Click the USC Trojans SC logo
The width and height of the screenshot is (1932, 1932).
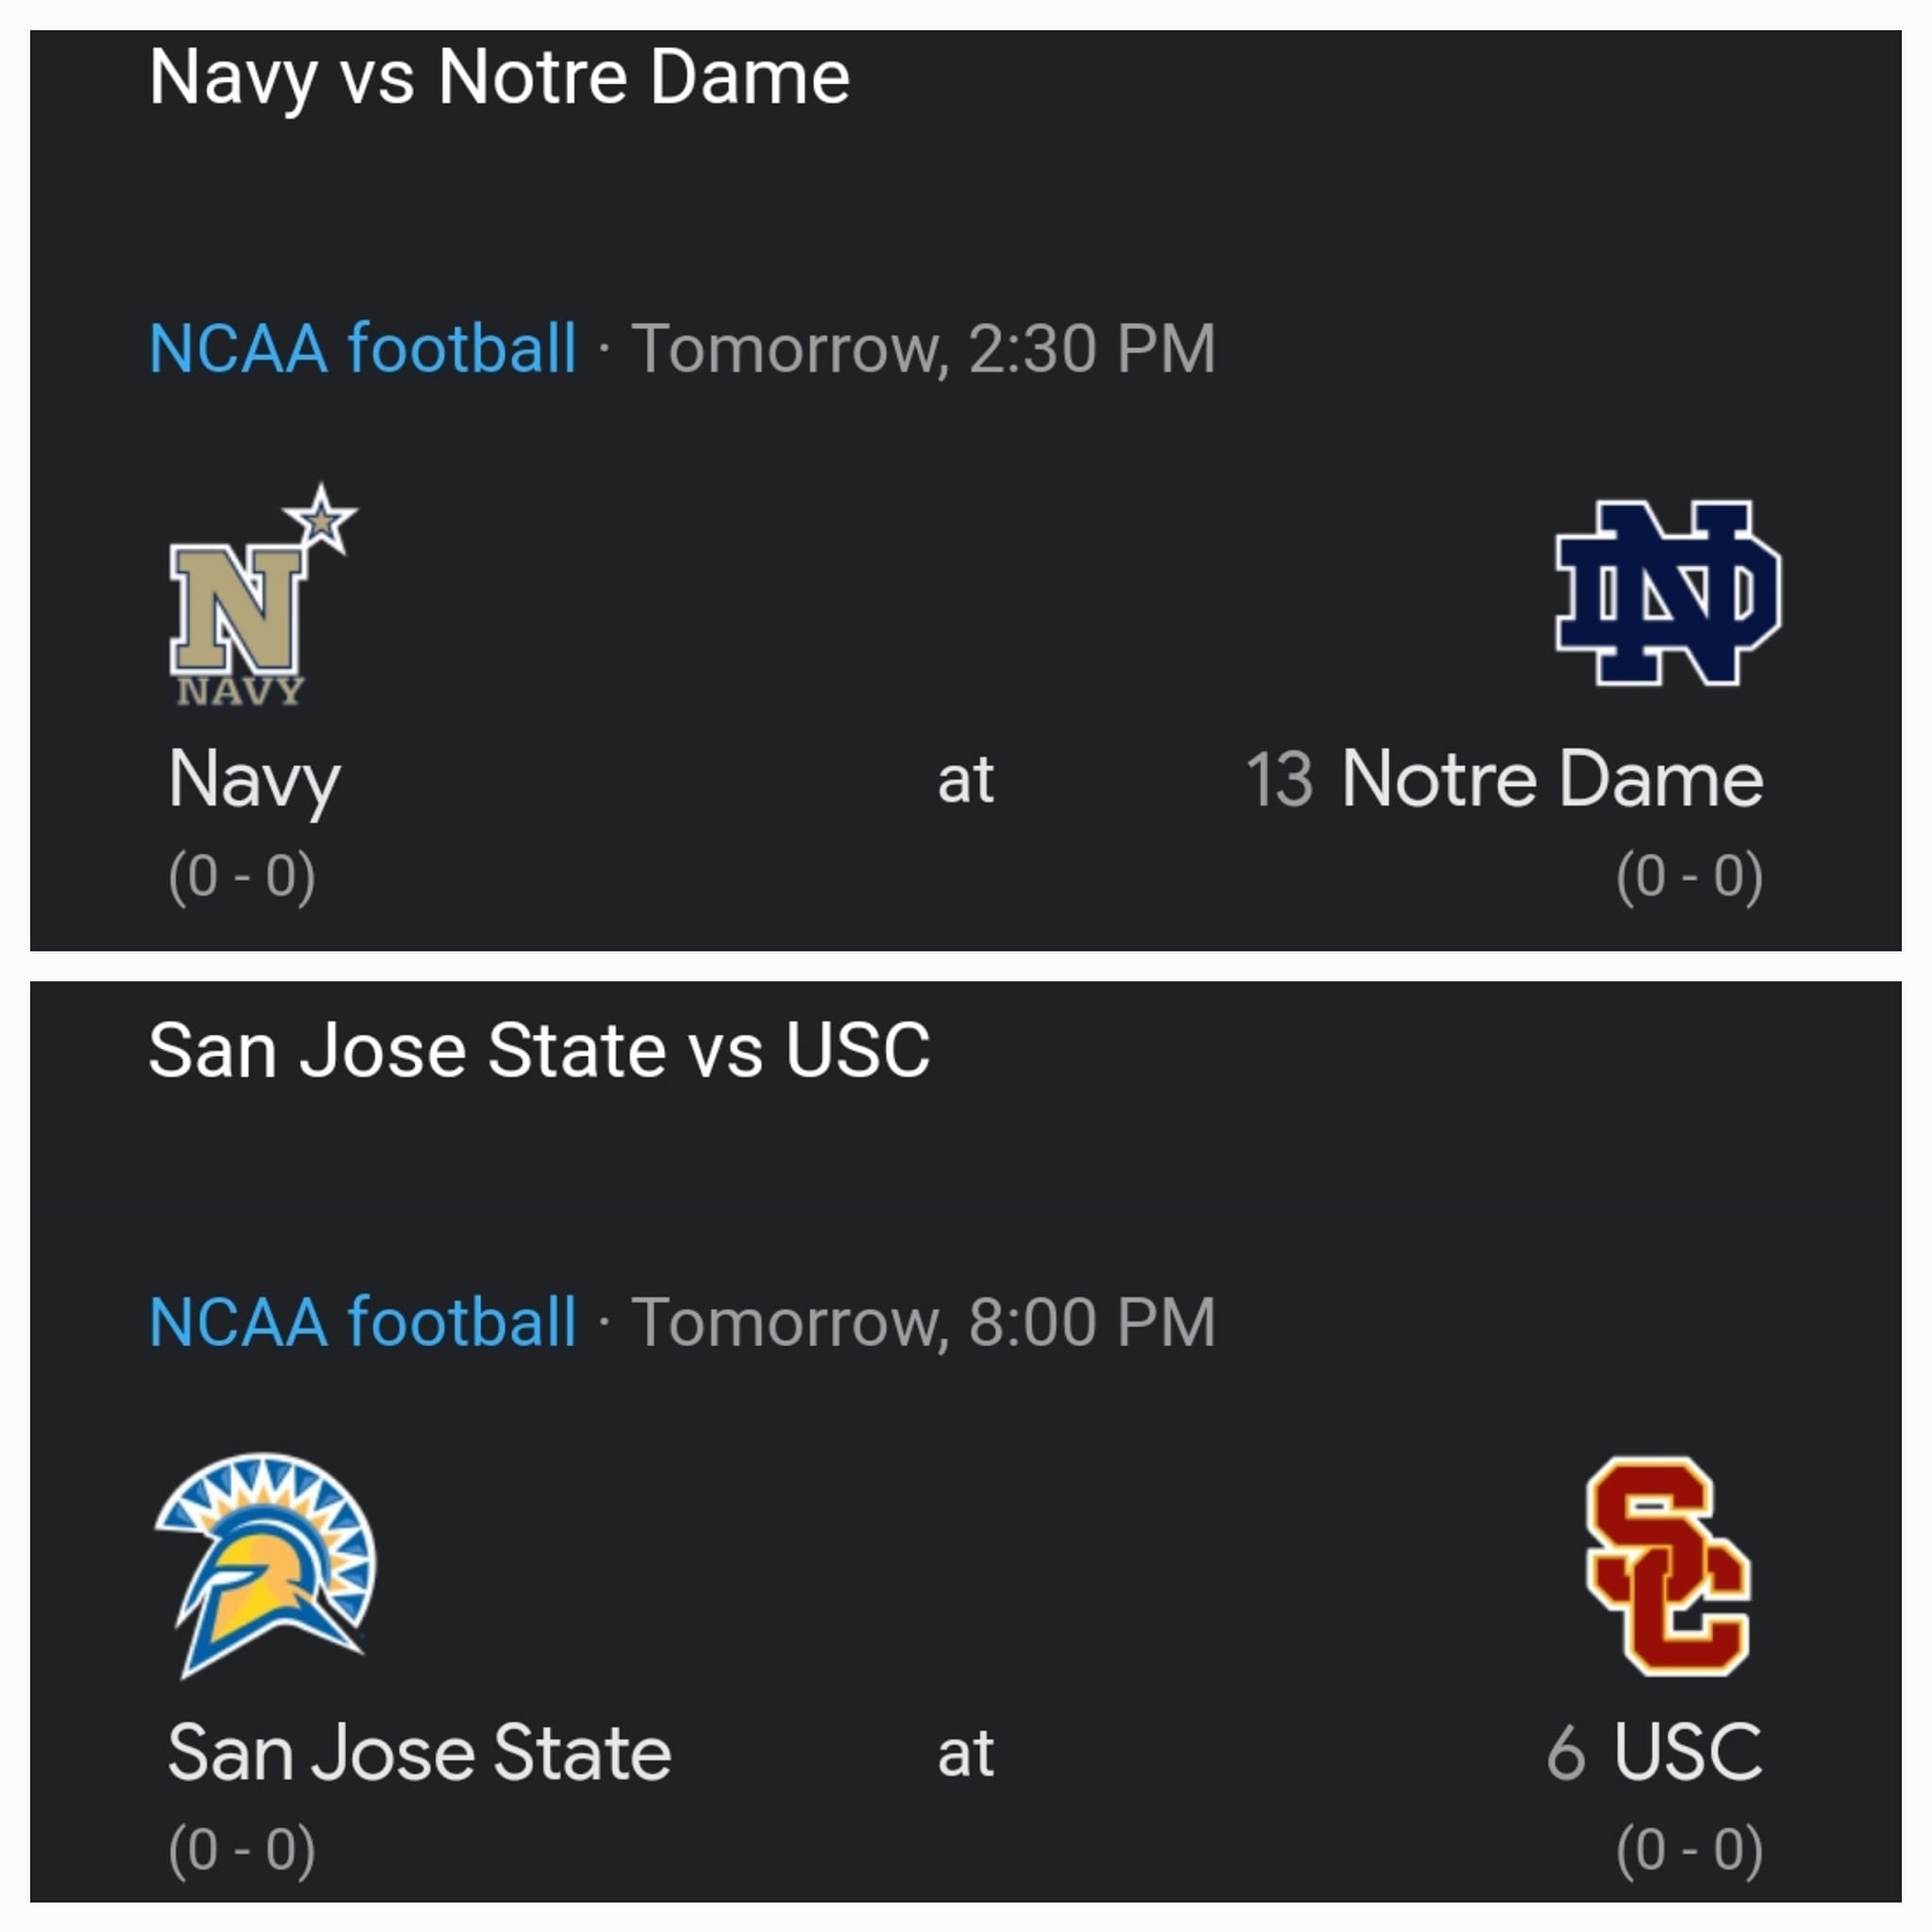pyautogui.click(x=1667, y=1565)
